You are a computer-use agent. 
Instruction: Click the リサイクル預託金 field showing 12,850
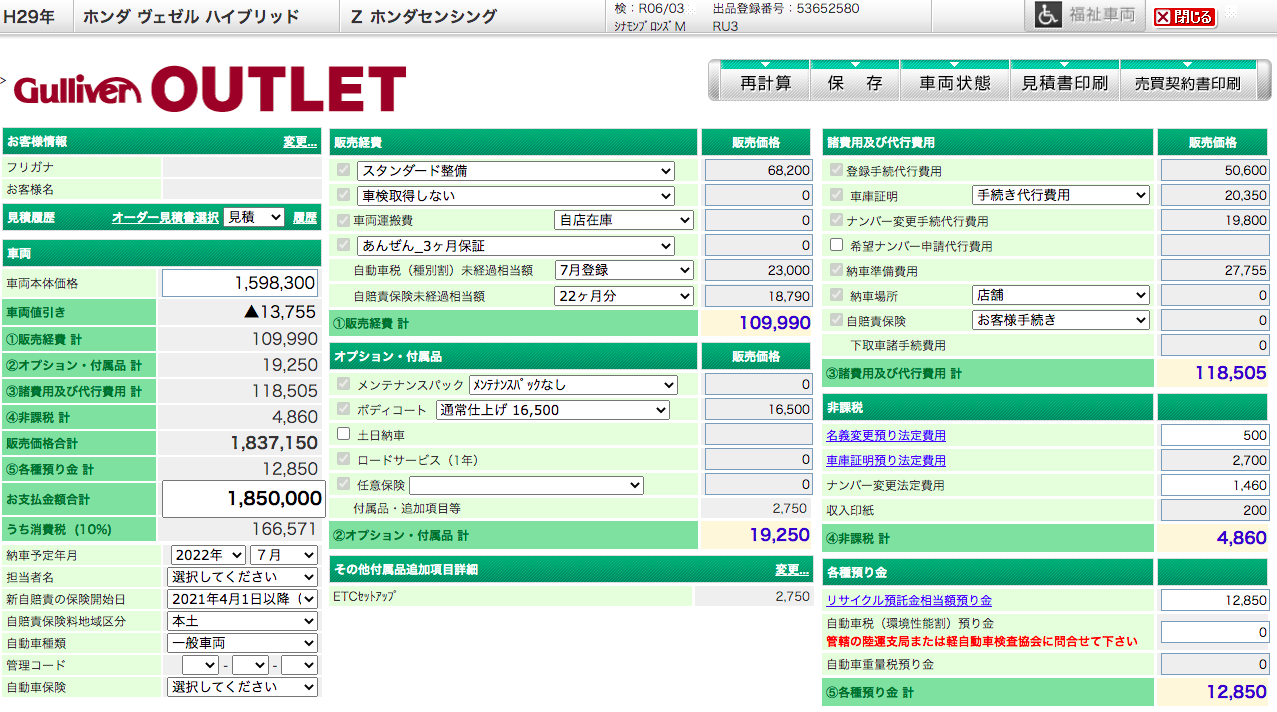coord(1215,600)
